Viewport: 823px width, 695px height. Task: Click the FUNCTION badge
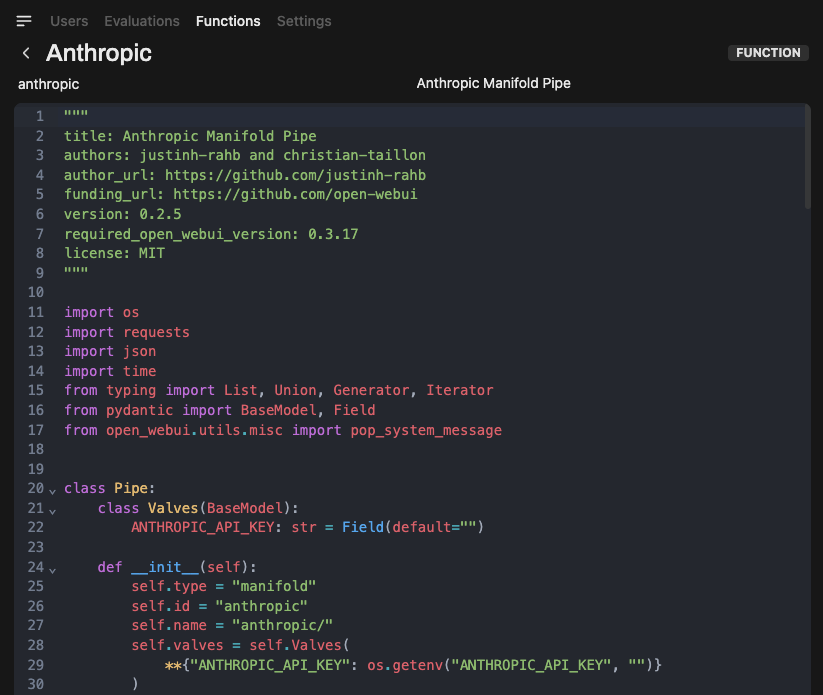pyautogui.click(x=768, y=52)
